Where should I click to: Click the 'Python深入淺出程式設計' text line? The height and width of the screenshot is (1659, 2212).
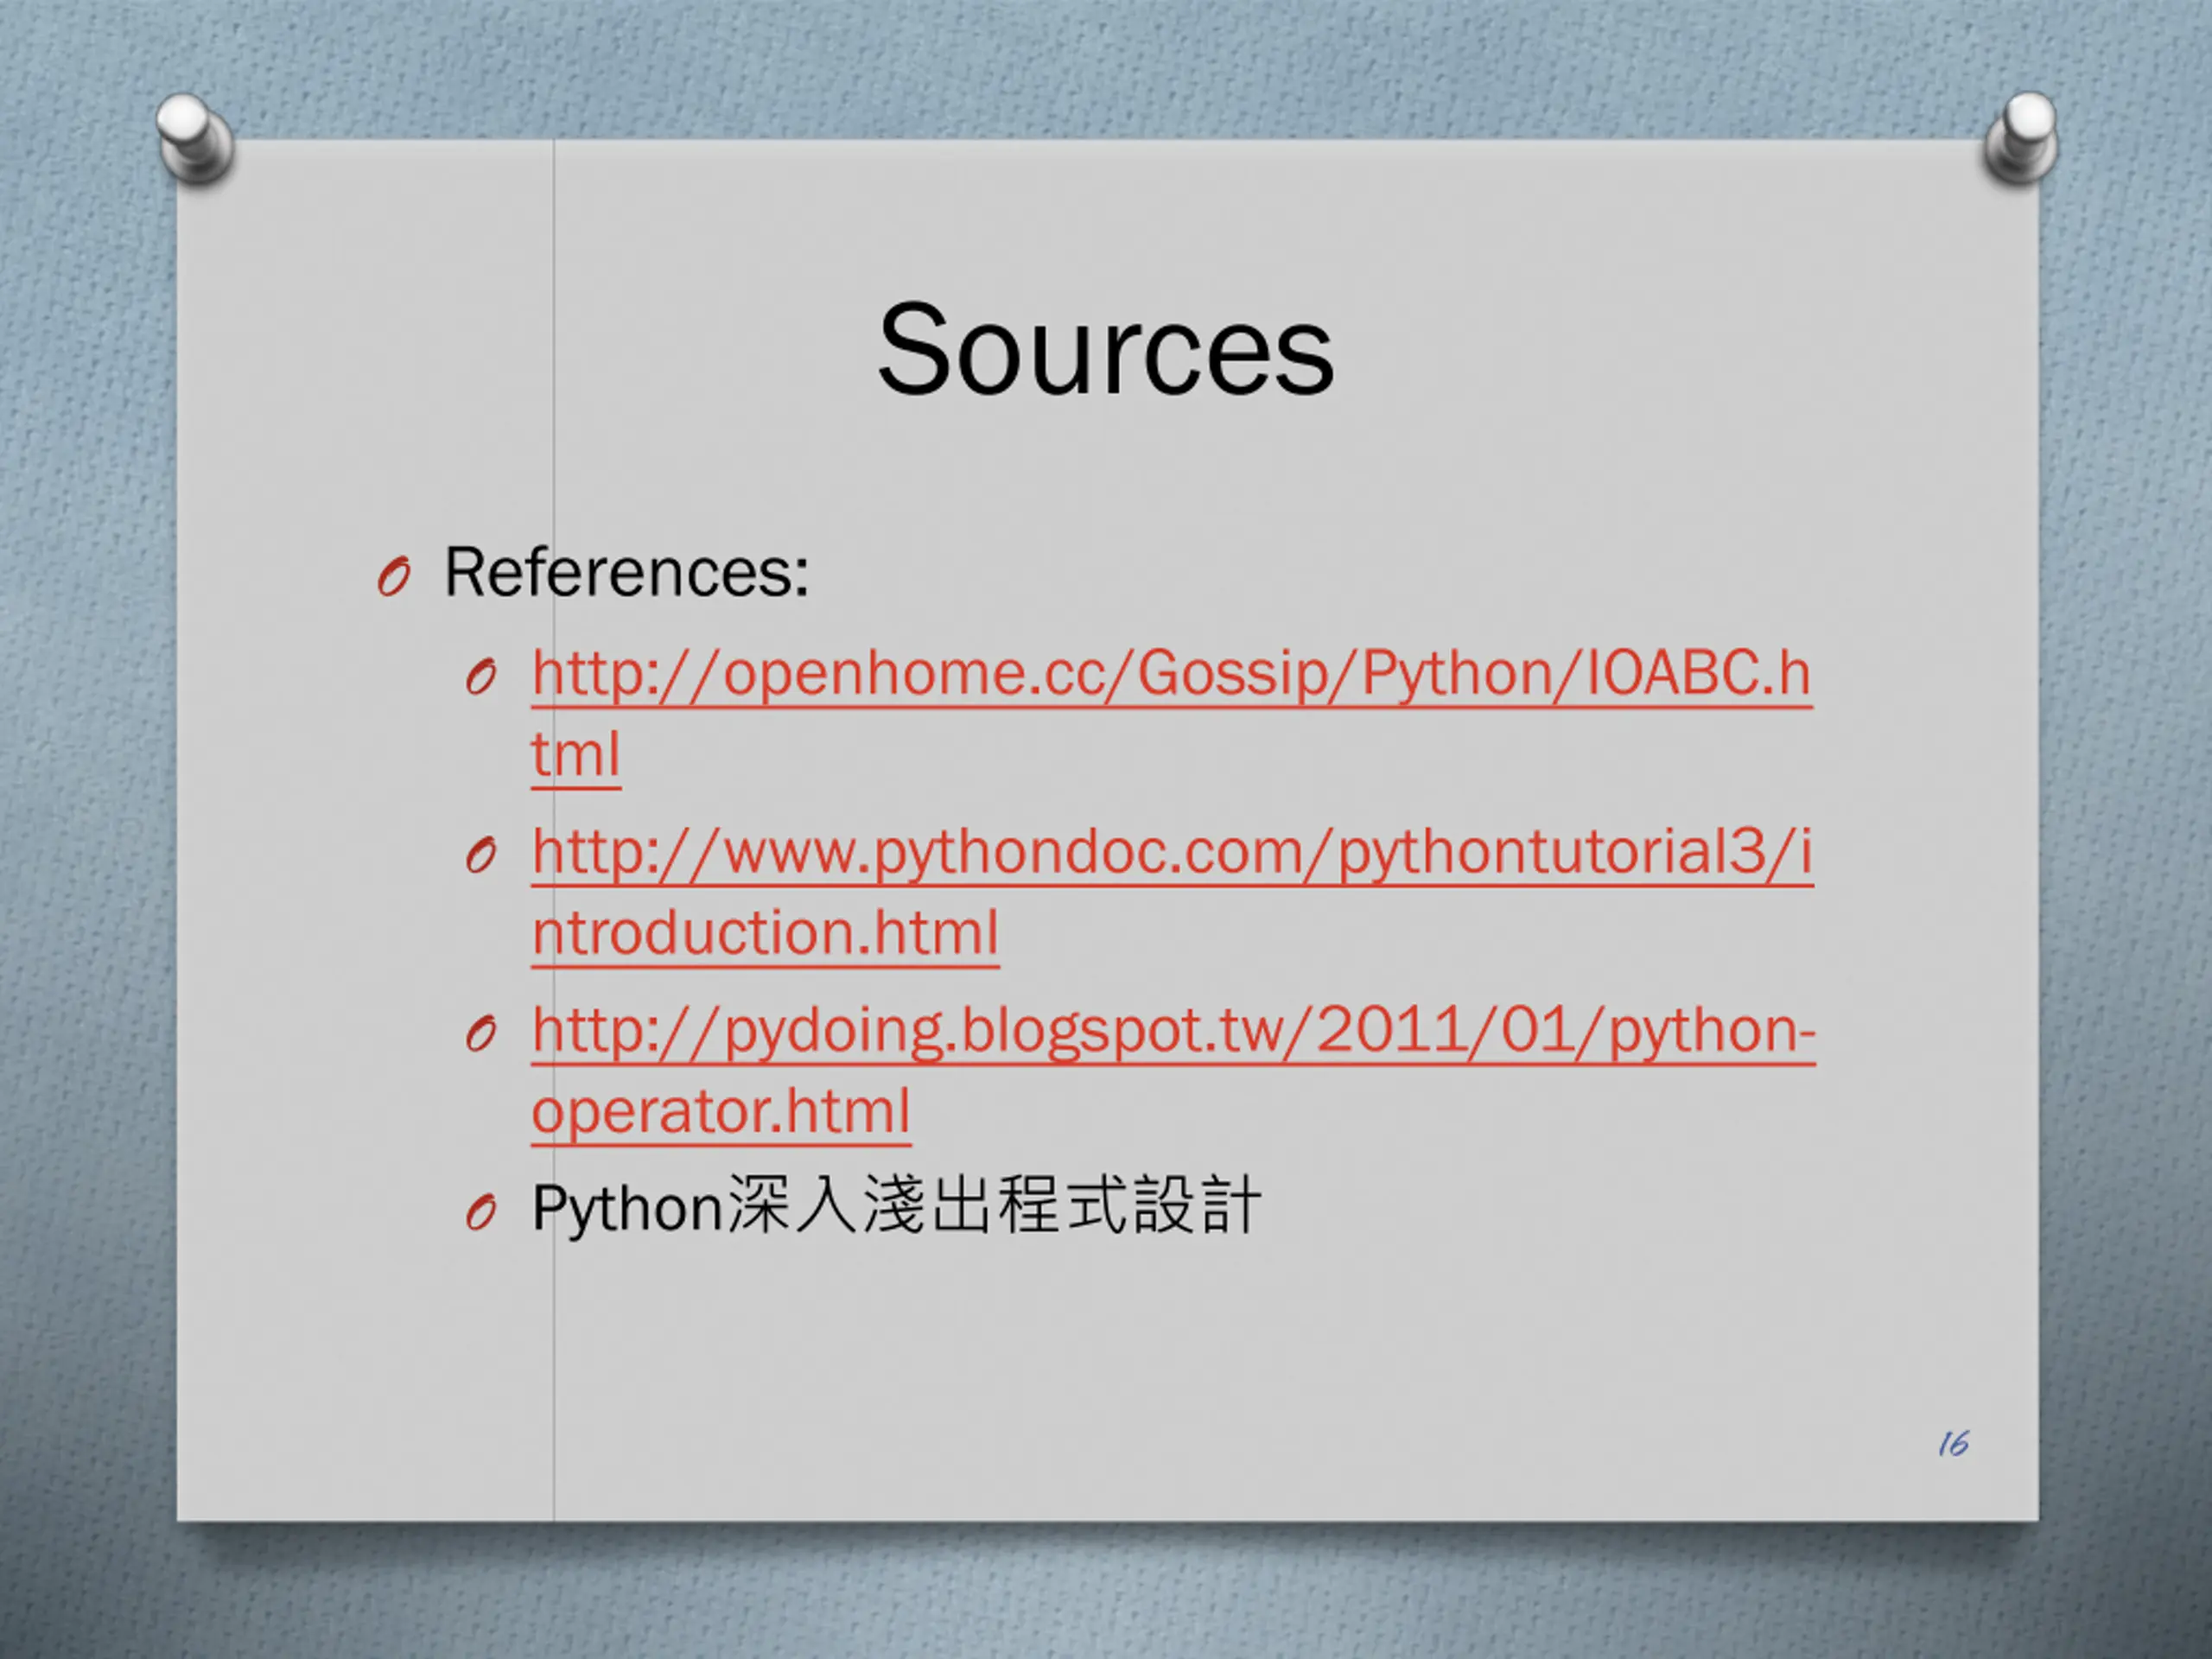[x=896, y=1207]
